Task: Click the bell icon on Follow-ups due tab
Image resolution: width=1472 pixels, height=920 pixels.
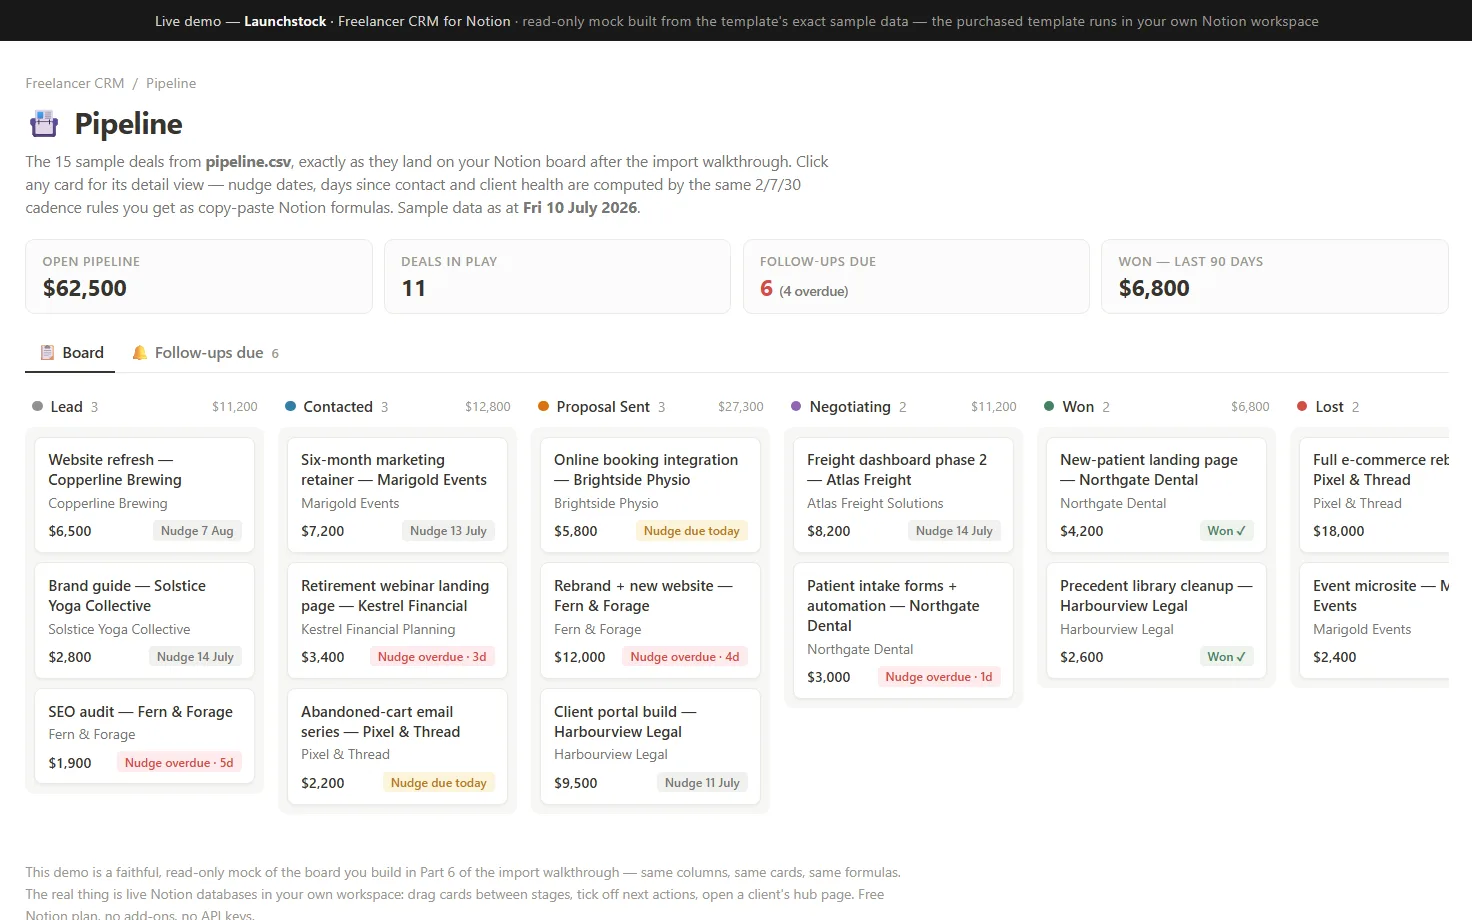Action: click(x=140, y=352)
